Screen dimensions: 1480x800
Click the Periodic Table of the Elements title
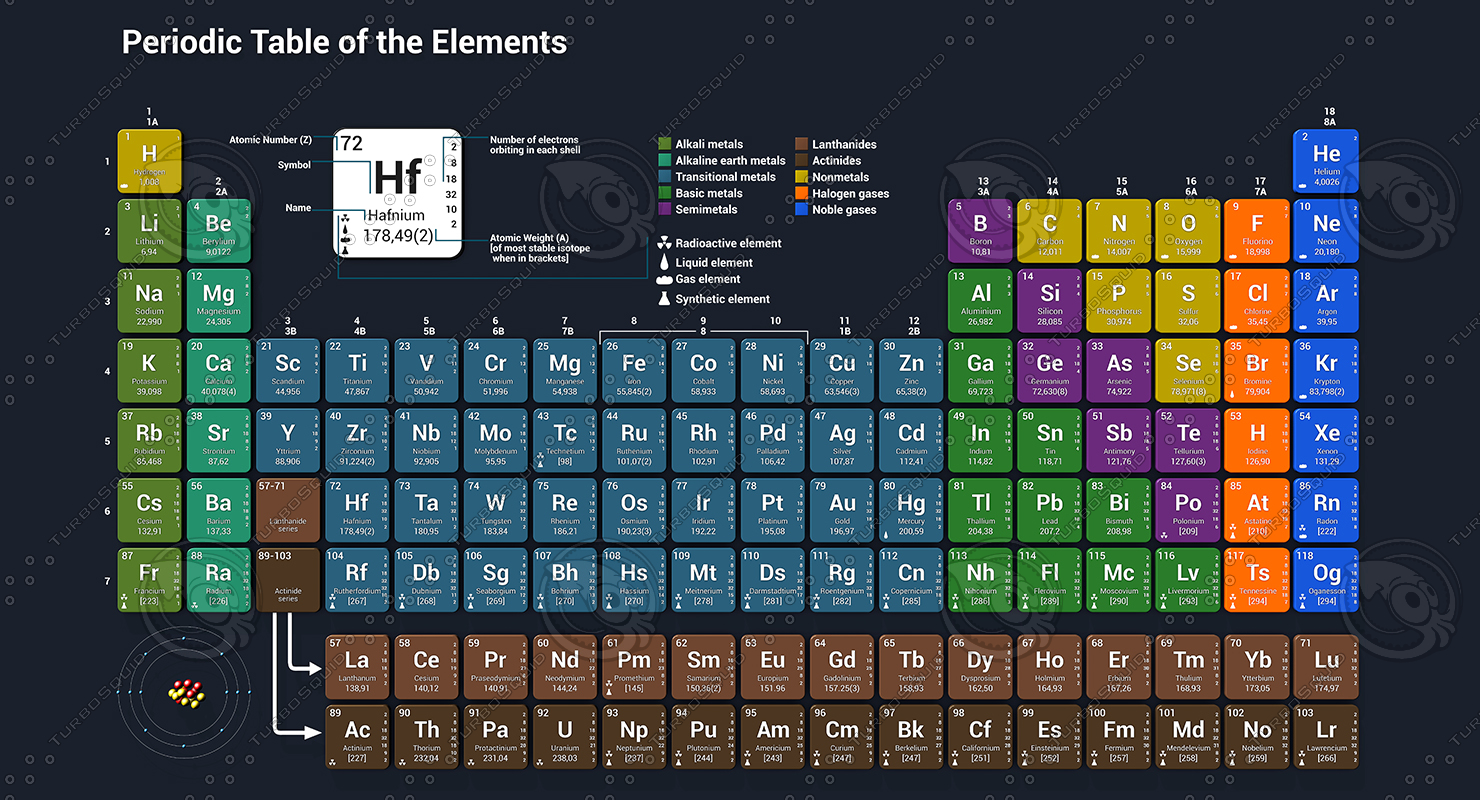(344, 42)
